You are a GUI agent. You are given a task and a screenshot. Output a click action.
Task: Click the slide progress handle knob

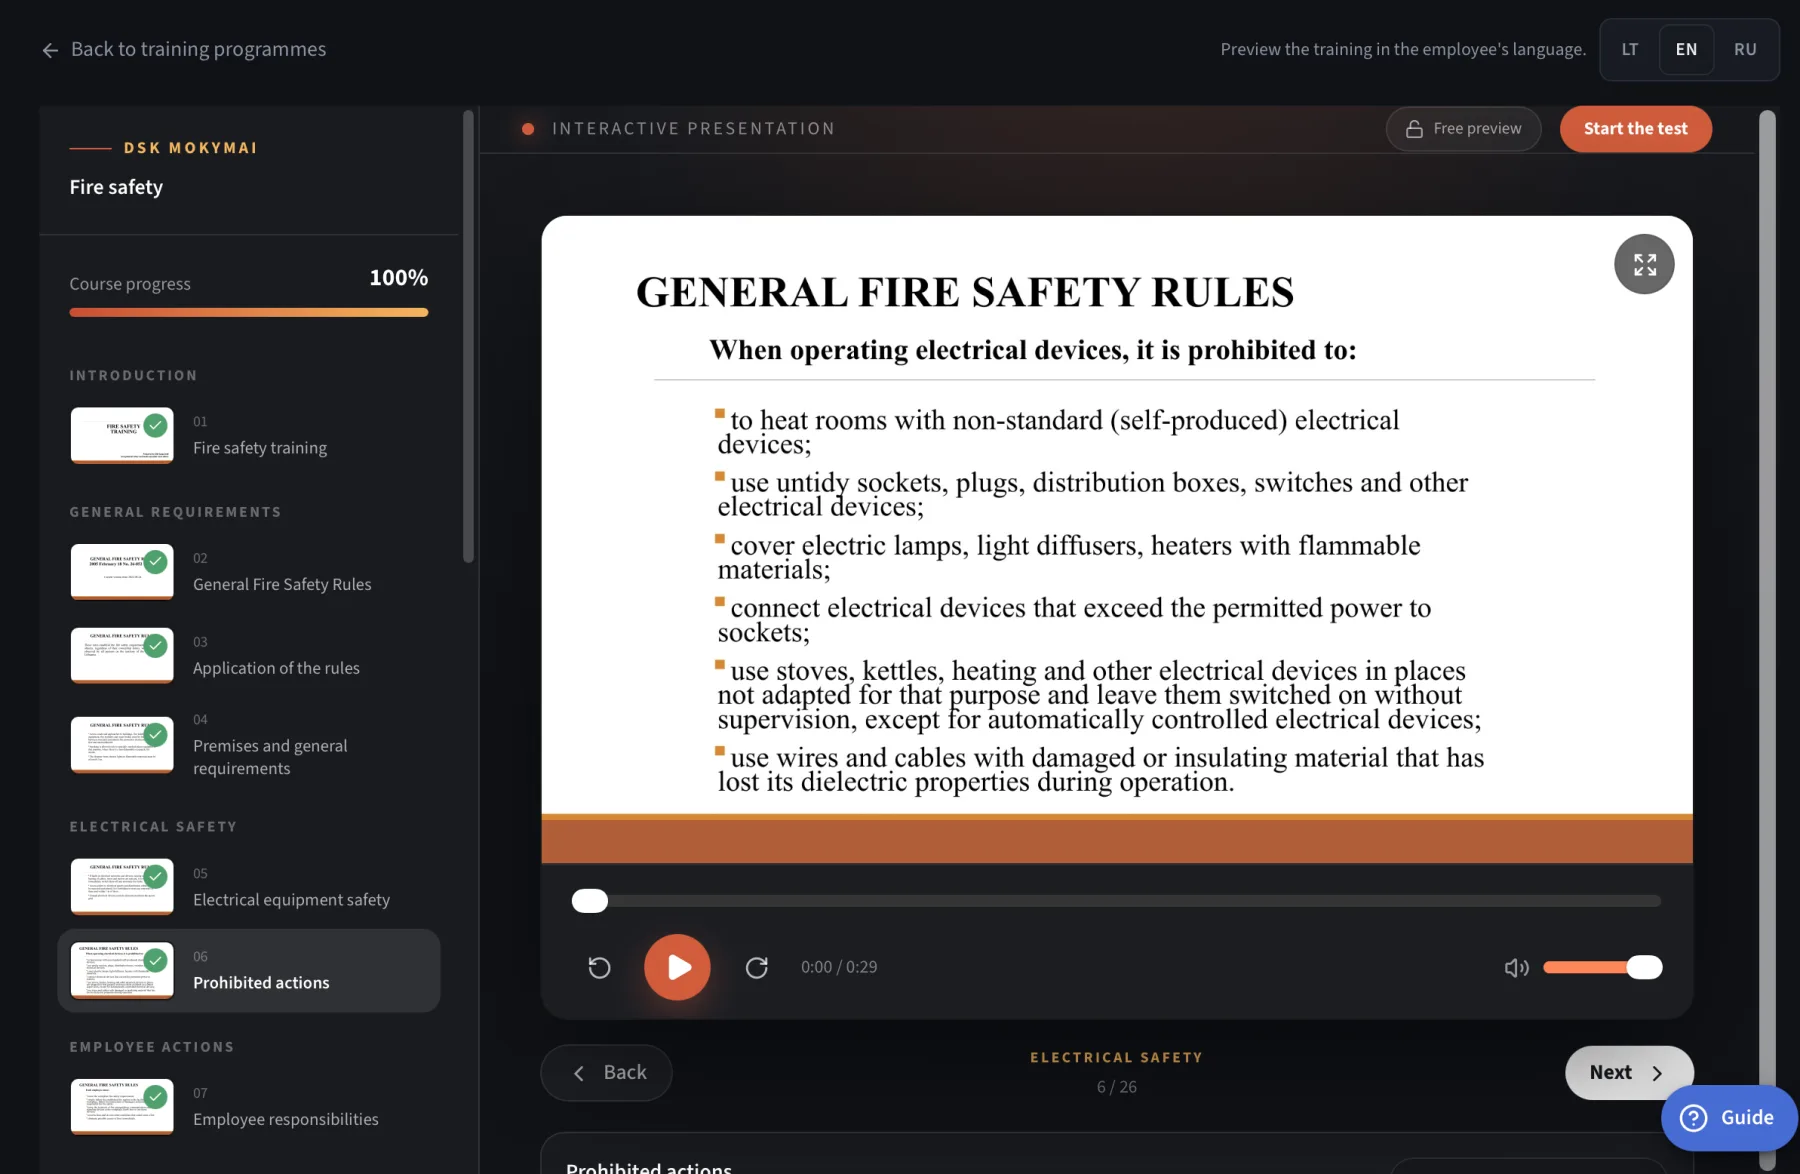point(590,901)
